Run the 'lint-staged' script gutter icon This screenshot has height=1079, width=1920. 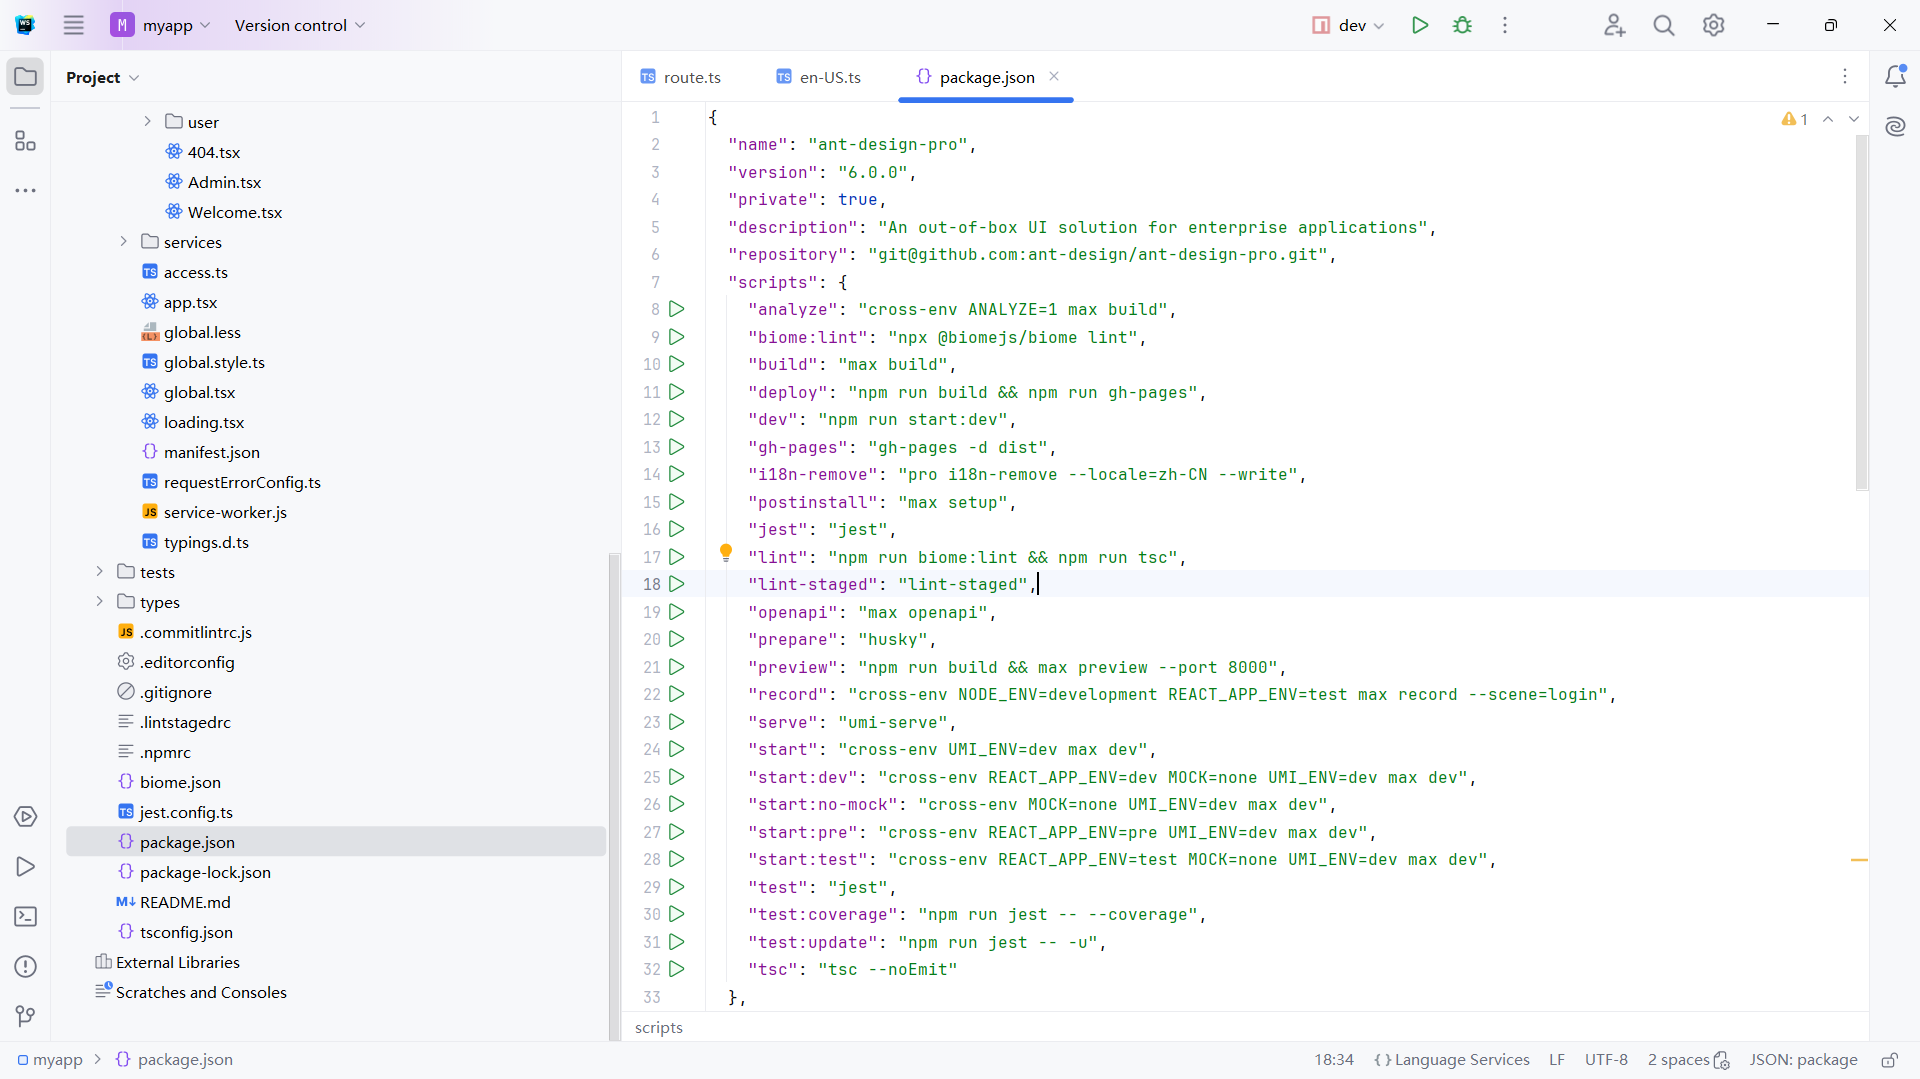point(677,584)
